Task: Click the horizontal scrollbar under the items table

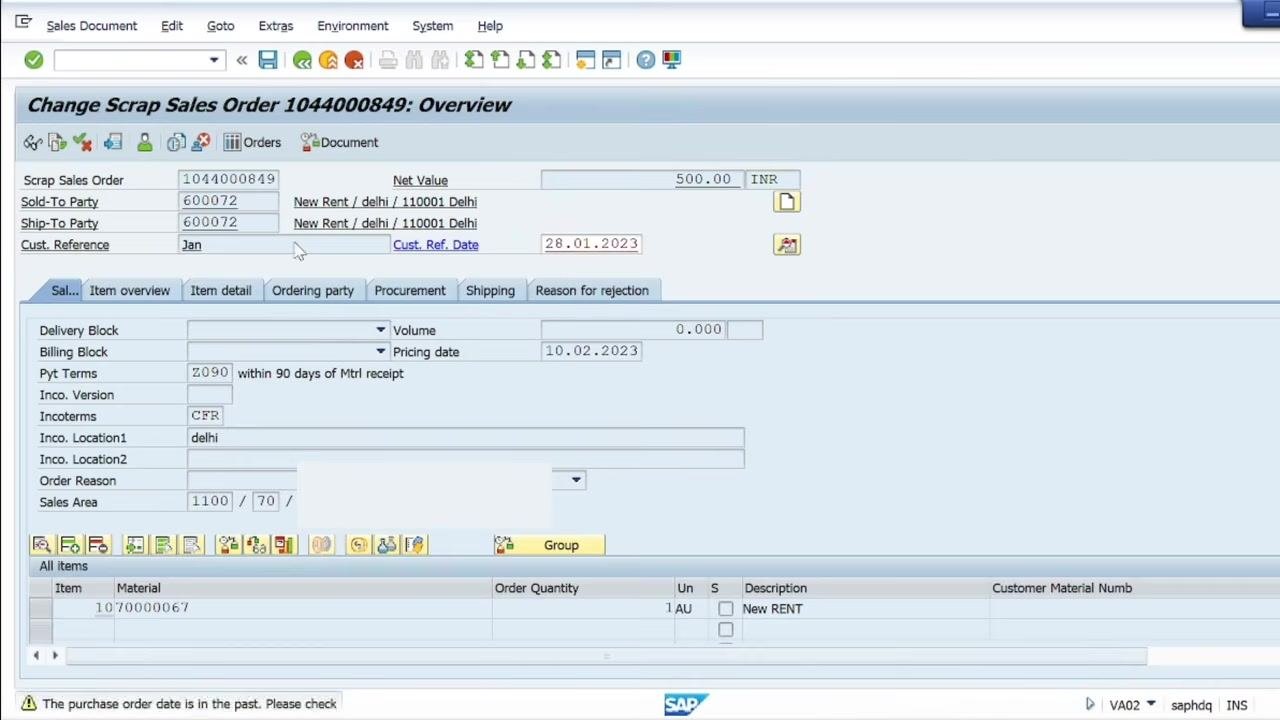Action: tap(606, 656)
